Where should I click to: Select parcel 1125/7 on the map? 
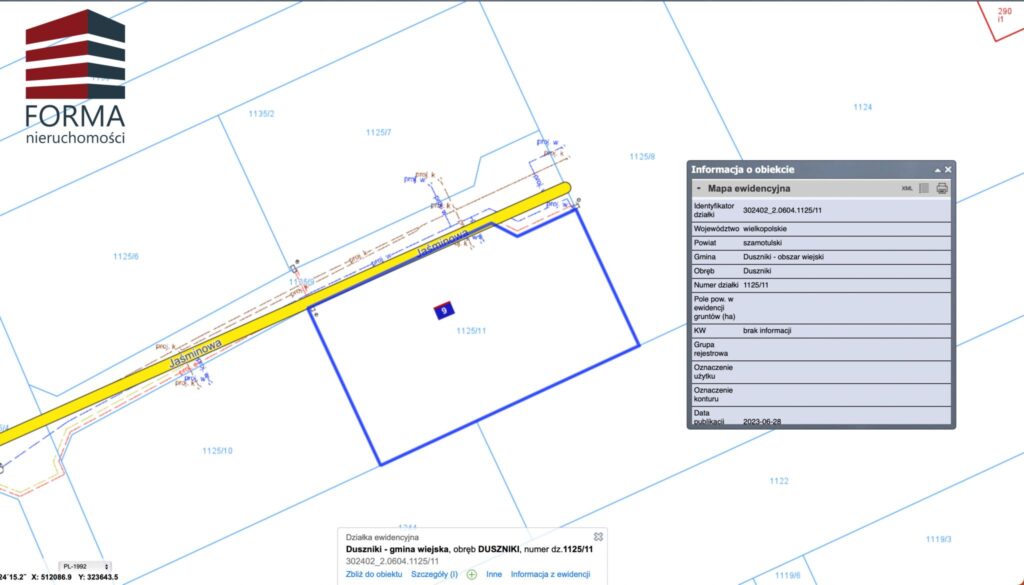pos(378,133)
